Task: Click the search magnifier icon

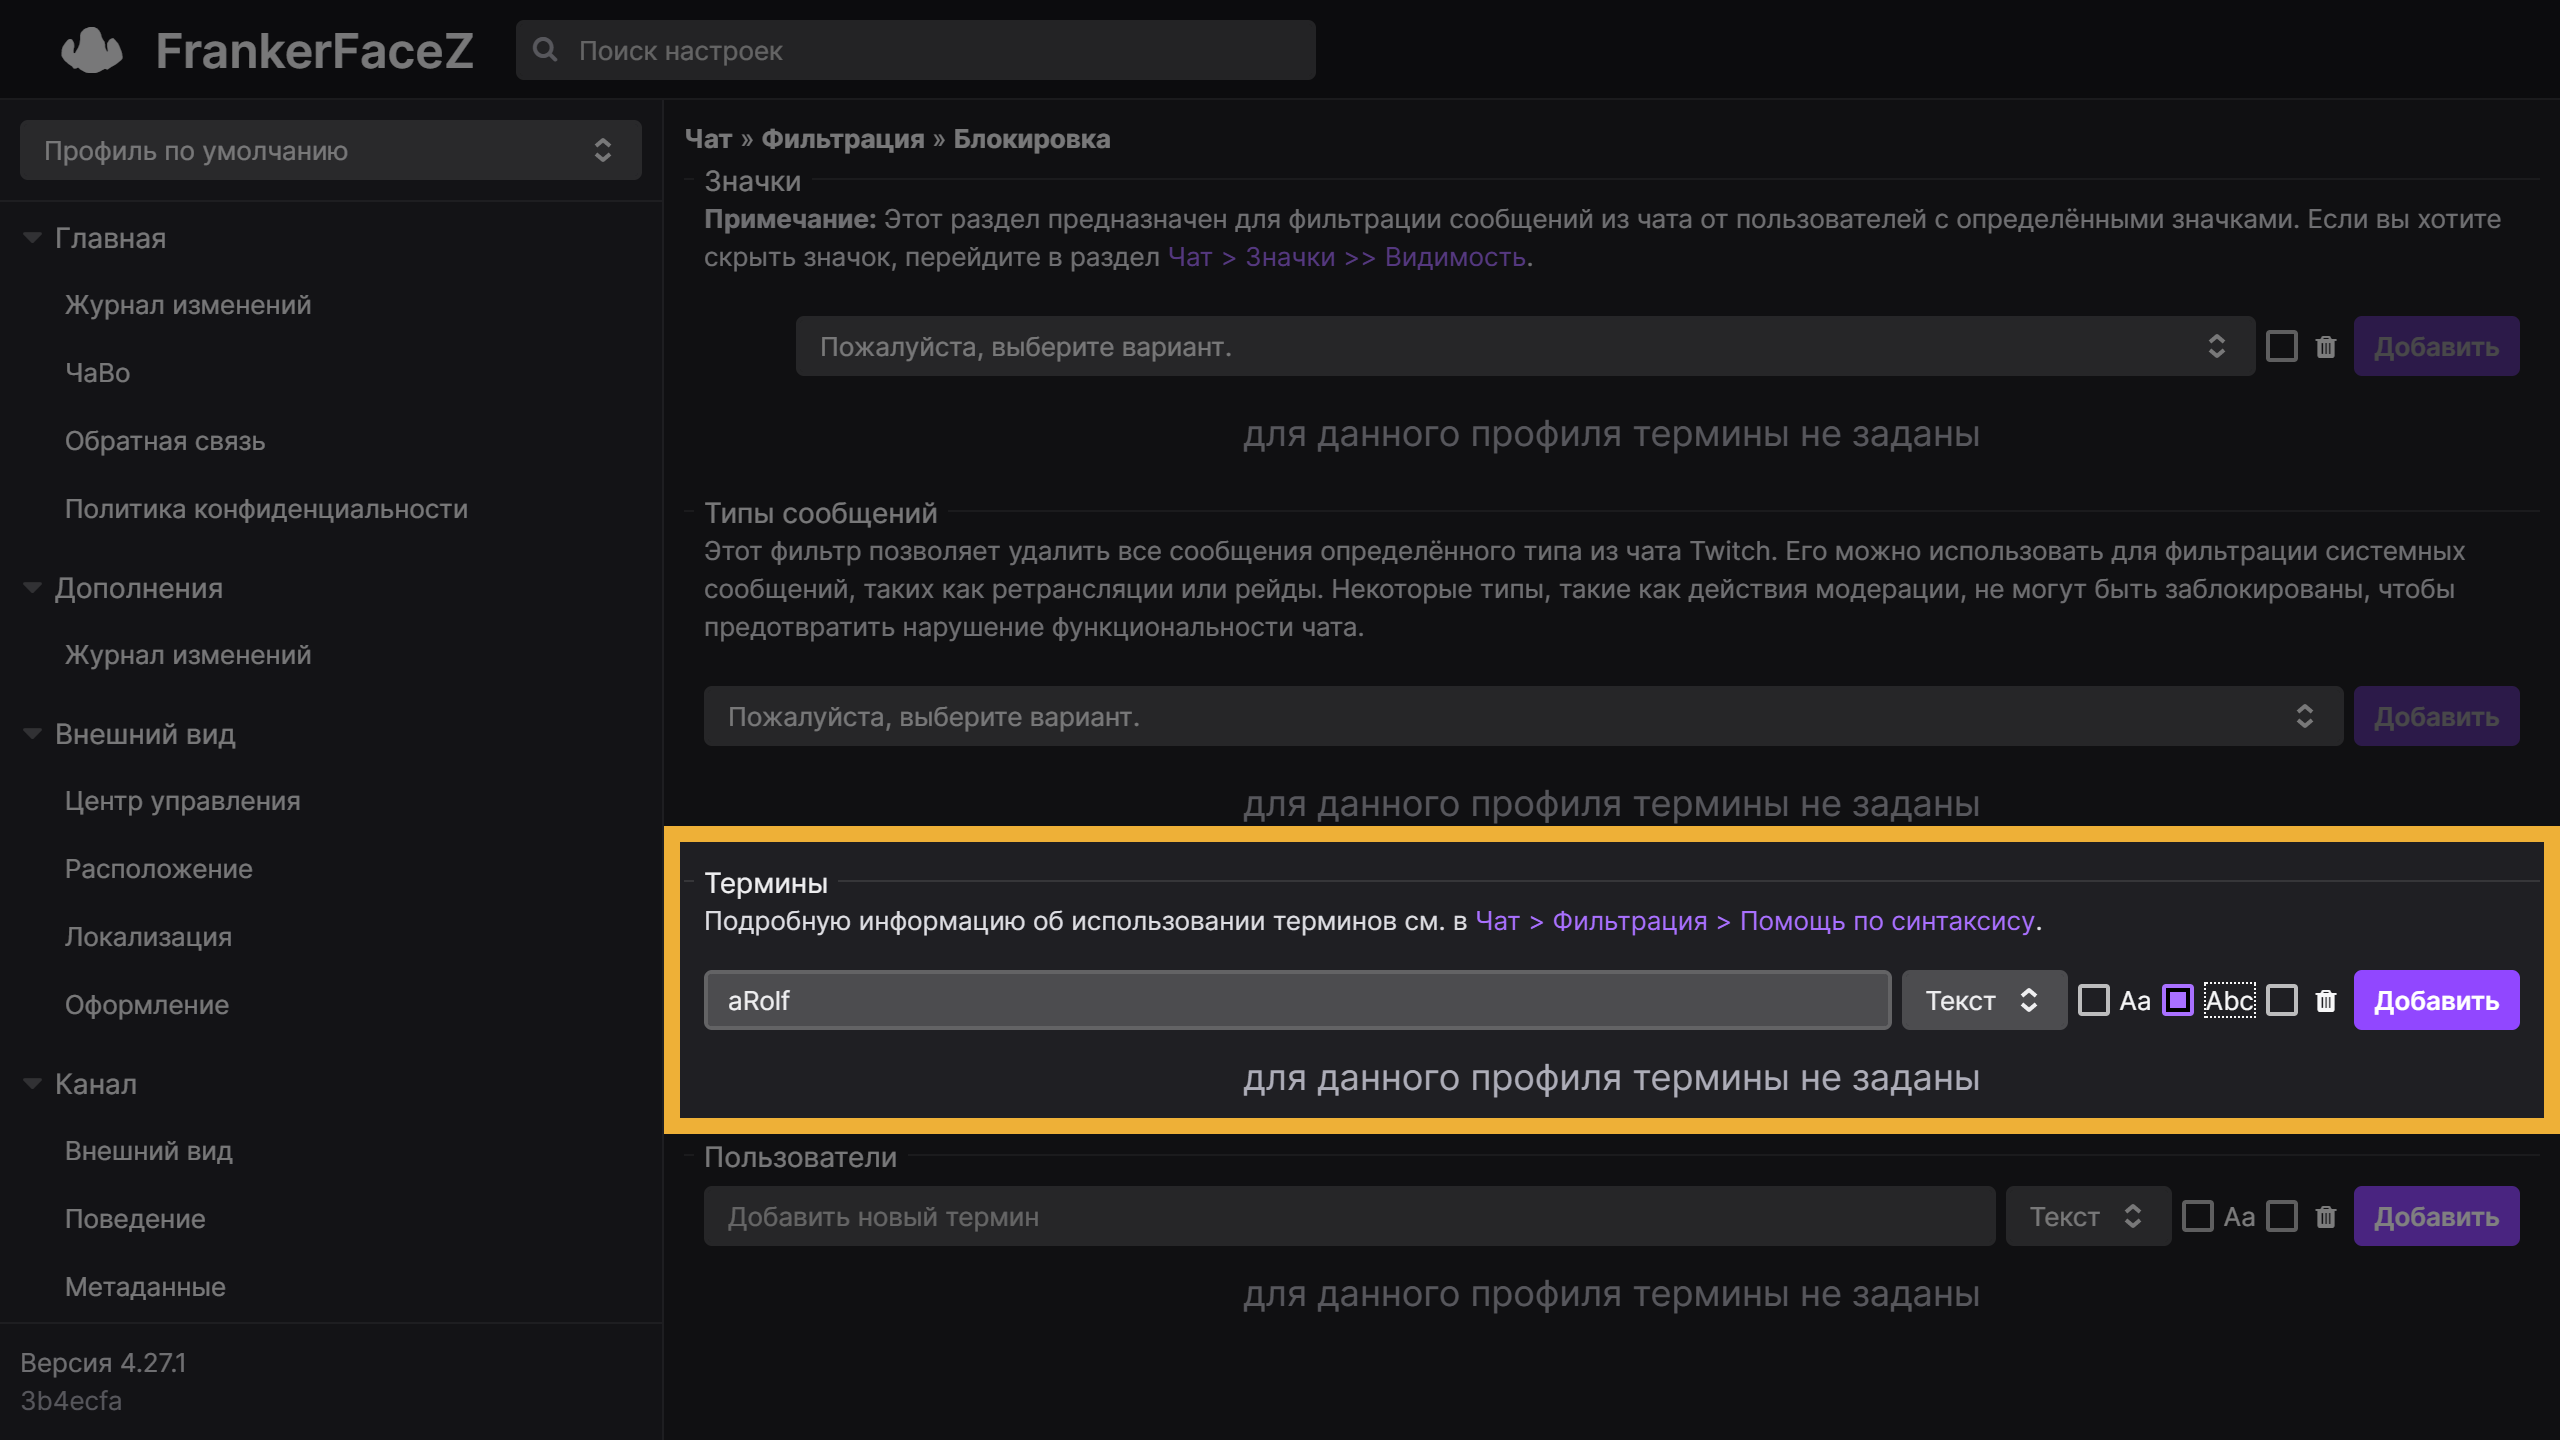Action: [x=545, y=50]
